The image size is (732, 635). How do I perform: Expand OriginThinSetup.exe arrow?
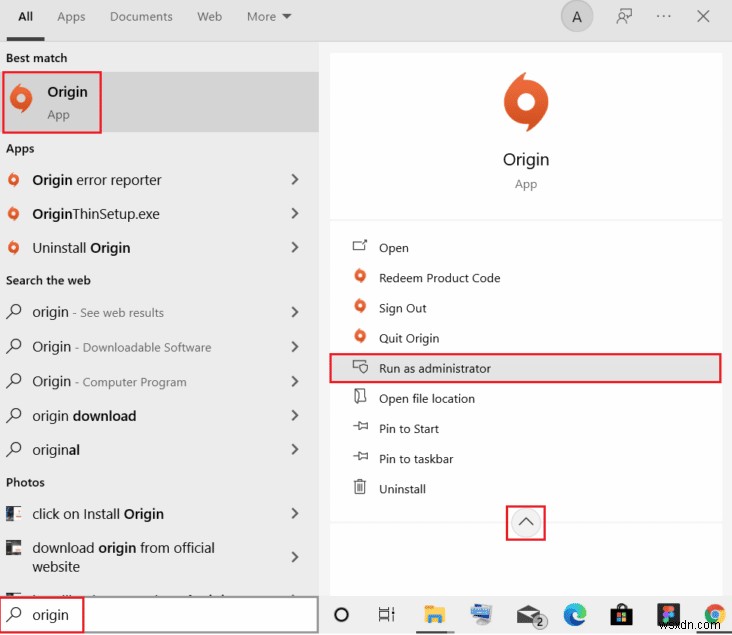[295, 214]
